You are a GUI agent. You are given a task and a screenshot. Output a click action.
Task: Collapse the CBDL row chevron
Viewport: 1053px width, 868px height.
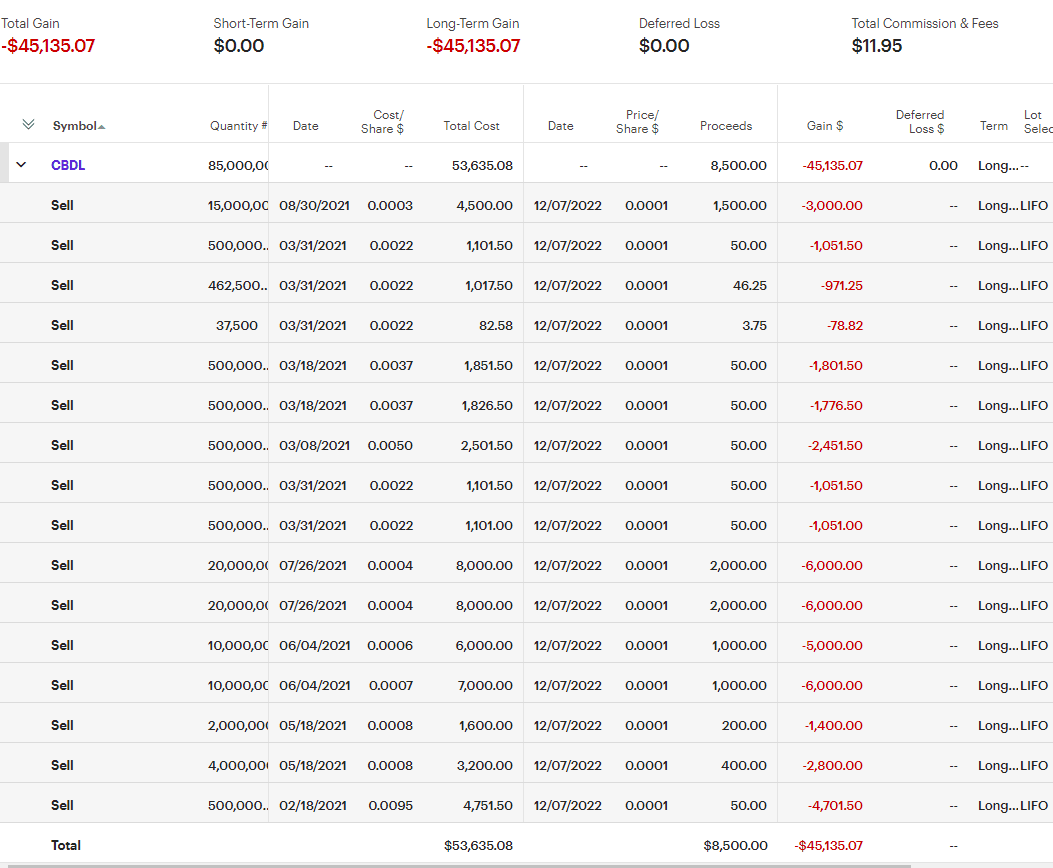pyautogui.click(x=21, y=165)
